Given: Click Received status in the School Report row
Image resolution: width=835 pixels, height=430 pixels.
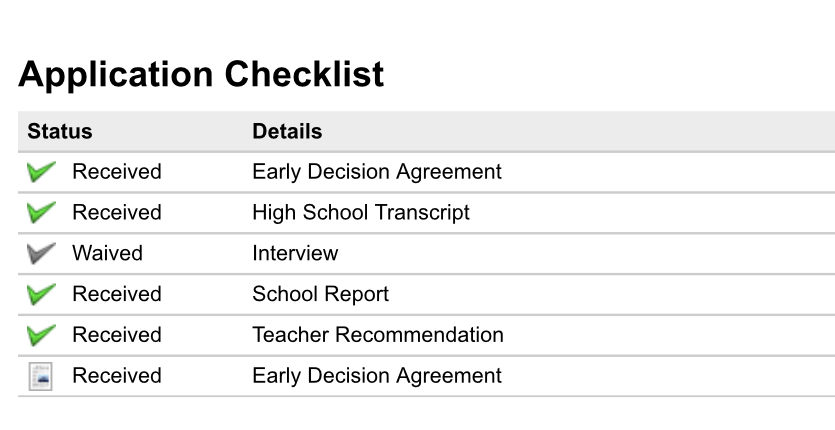Looking at the screenshot, I should tap(117, 294).
